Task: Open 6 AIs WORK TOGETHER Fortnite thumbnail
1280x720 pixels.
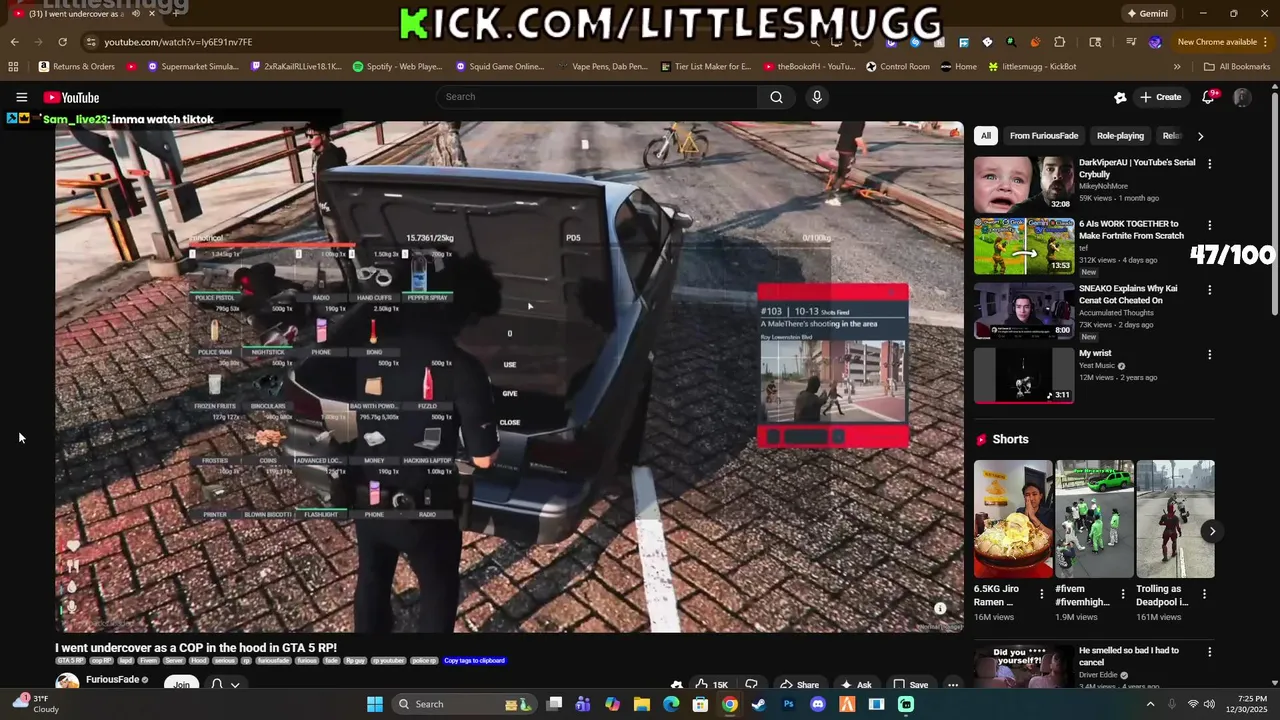Action: [1024, 246]
